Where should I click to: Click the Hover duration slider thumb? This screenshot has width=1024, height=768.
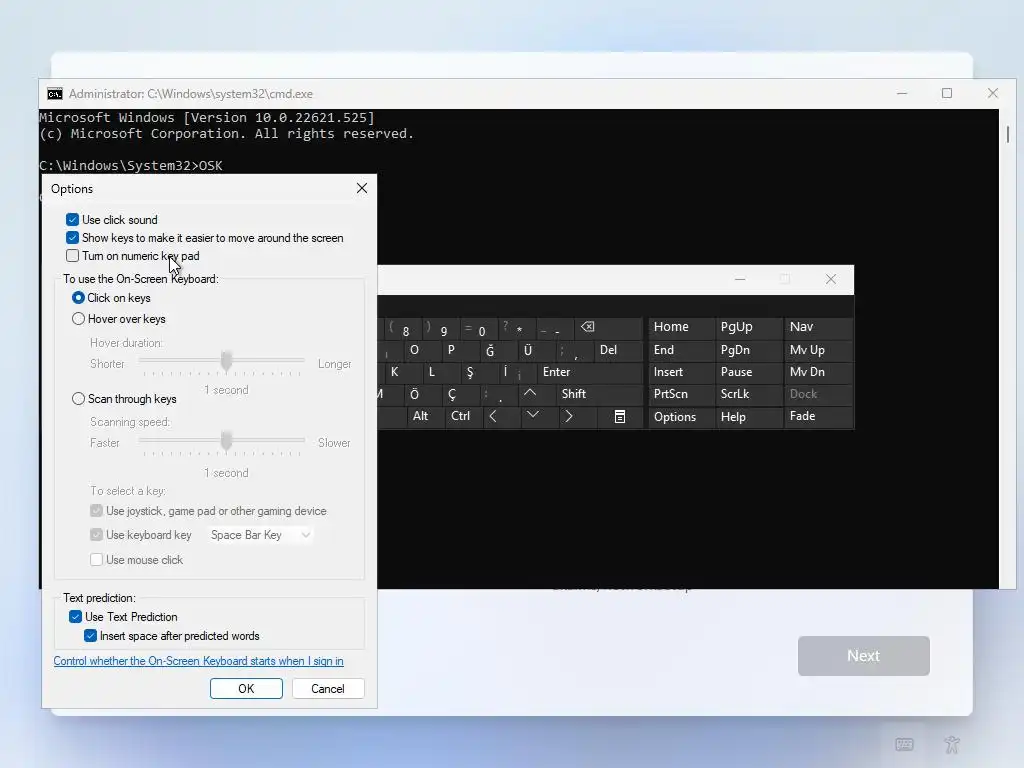[227, 361]
